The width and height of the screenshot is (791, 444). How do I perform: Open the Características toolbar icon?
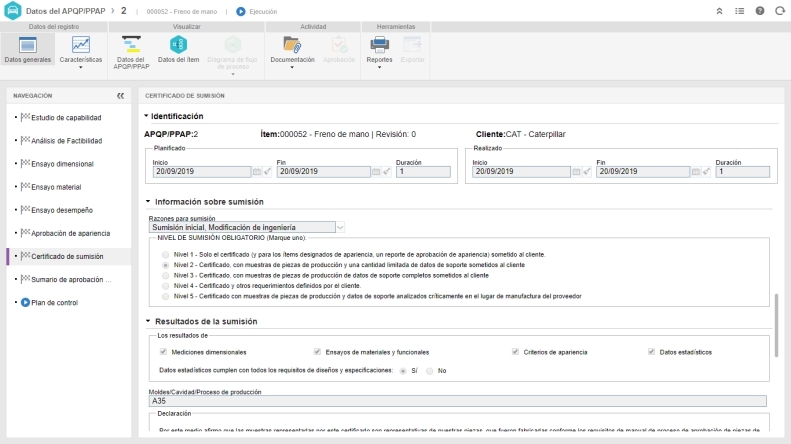click(x=81, y=46)
